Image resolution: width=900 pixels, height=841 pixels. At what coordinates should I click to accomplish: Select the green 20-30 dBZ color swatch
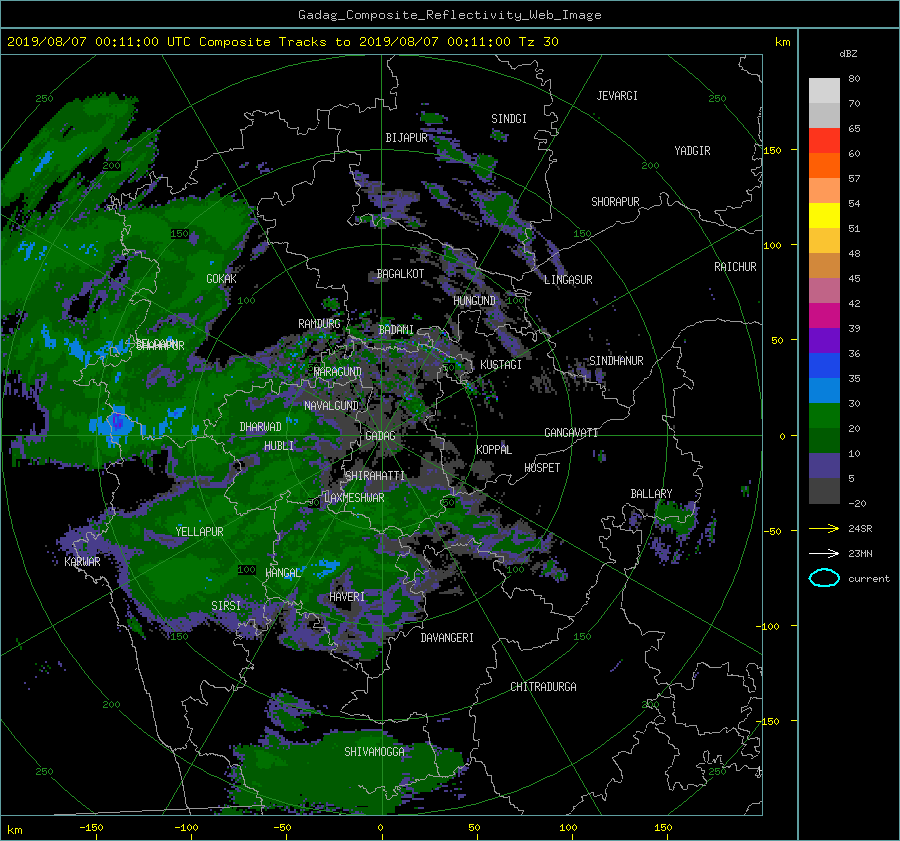click(x=824, y=415)
